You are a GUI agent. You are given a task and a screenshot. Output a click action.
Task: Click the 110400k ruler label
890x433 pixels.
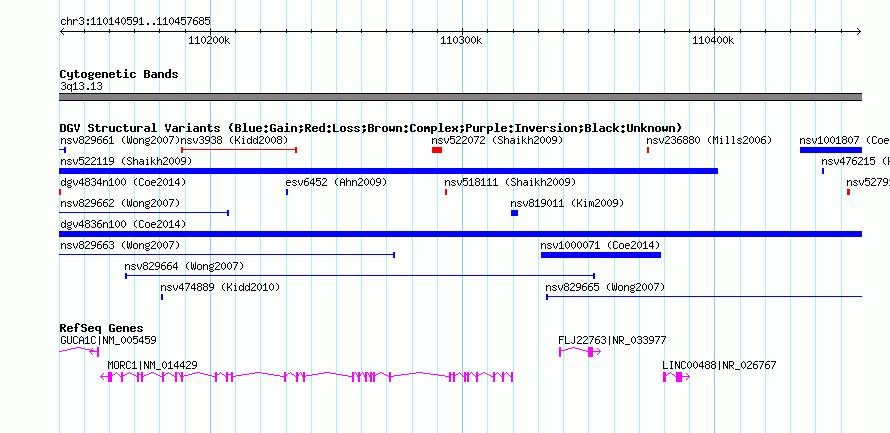pos(713,40)
